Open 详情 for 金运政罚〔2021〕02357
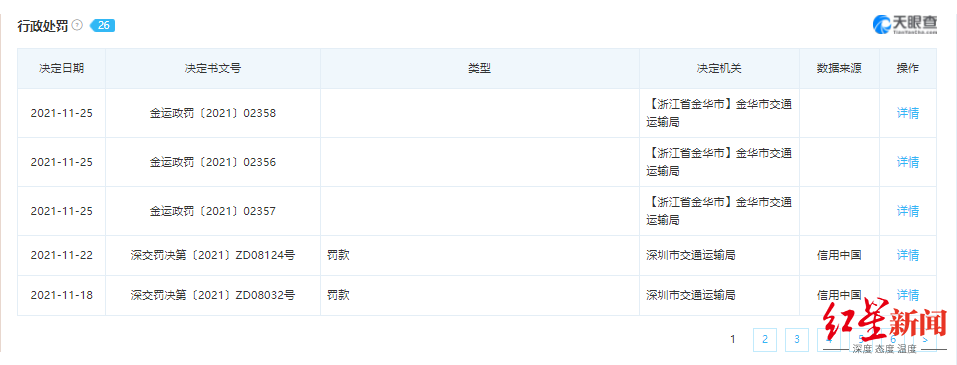Viewport: 957px width, 365px height. click(x=908, y=211)
